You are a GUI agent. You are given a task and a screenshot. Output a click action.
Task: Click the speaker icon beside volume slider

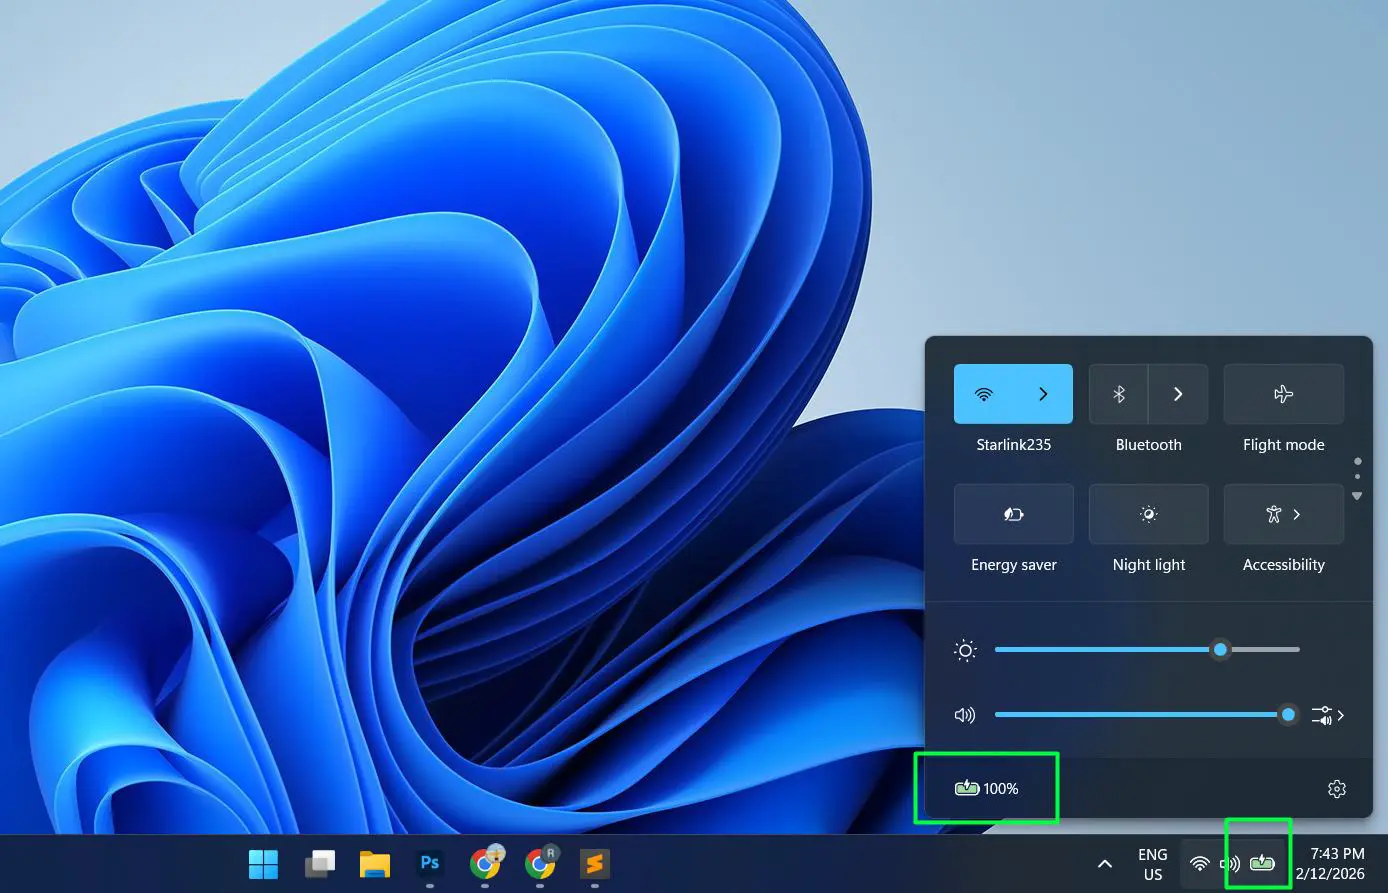964,714
